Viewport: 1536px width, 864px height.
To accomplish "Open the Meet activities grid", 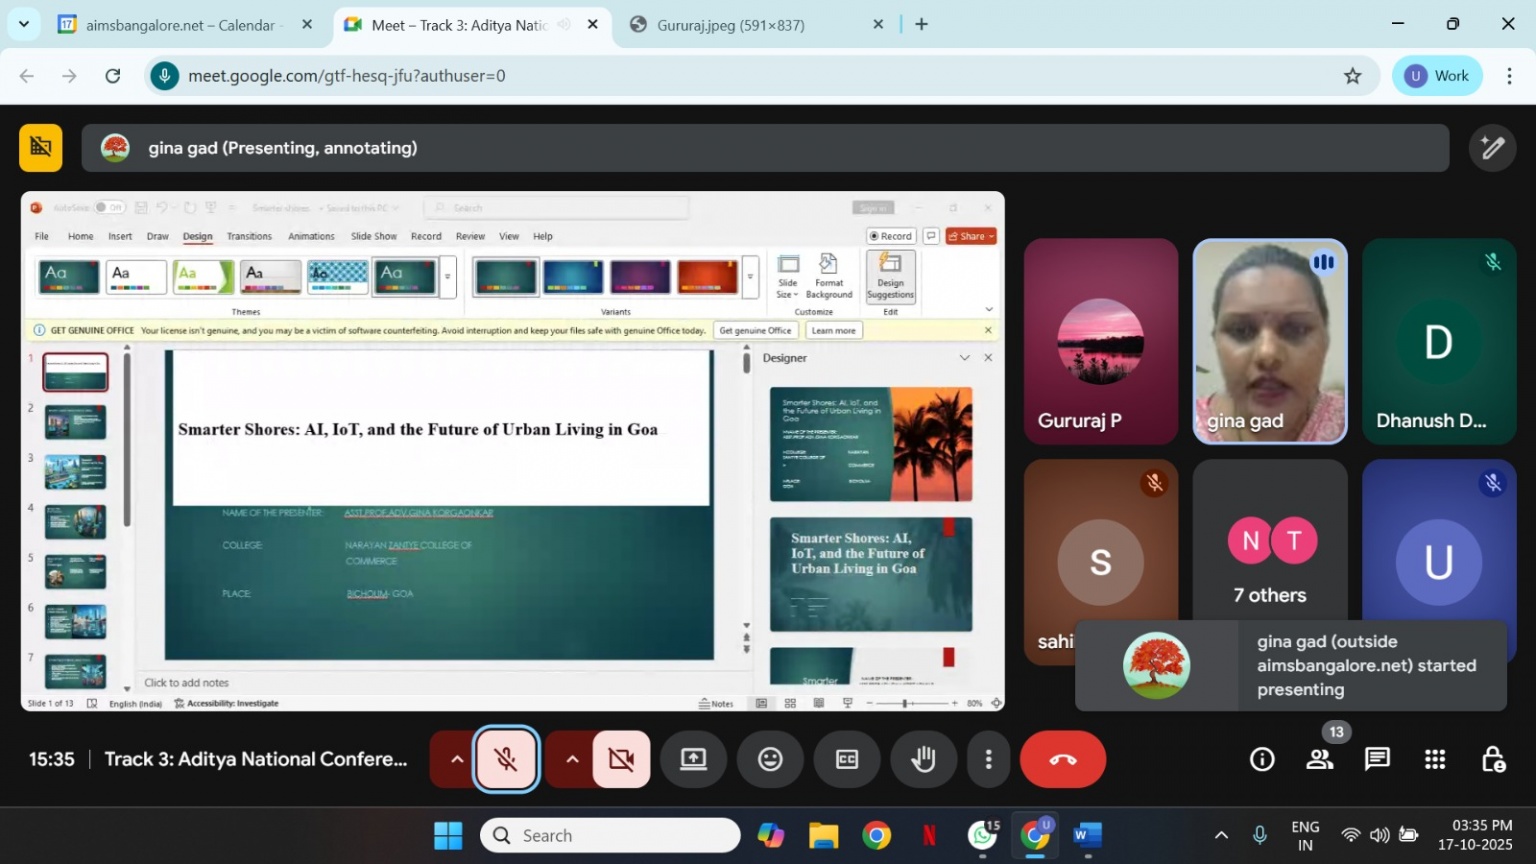I will coord(1435,760).
